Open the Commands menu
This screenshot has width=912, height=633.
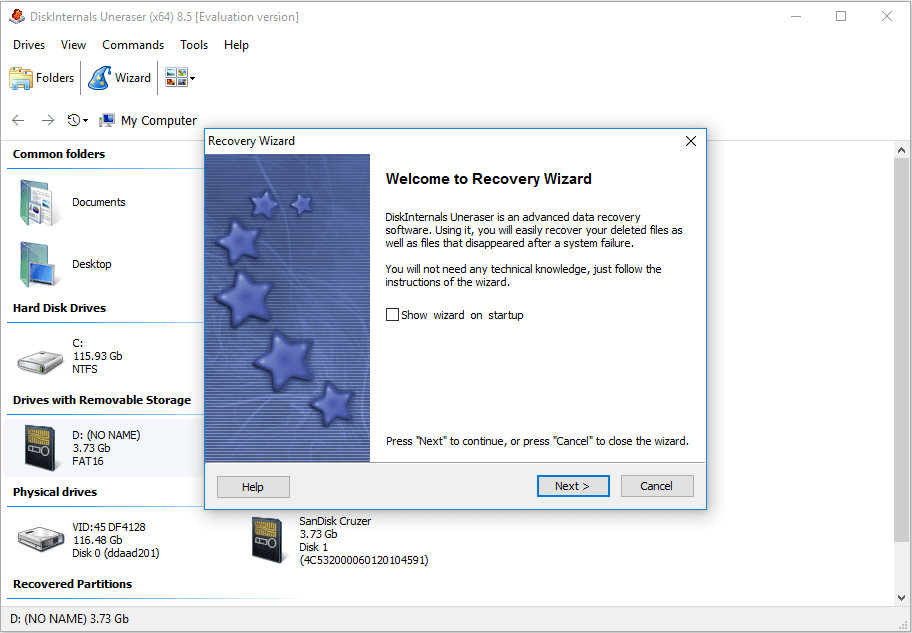point(133,45)
